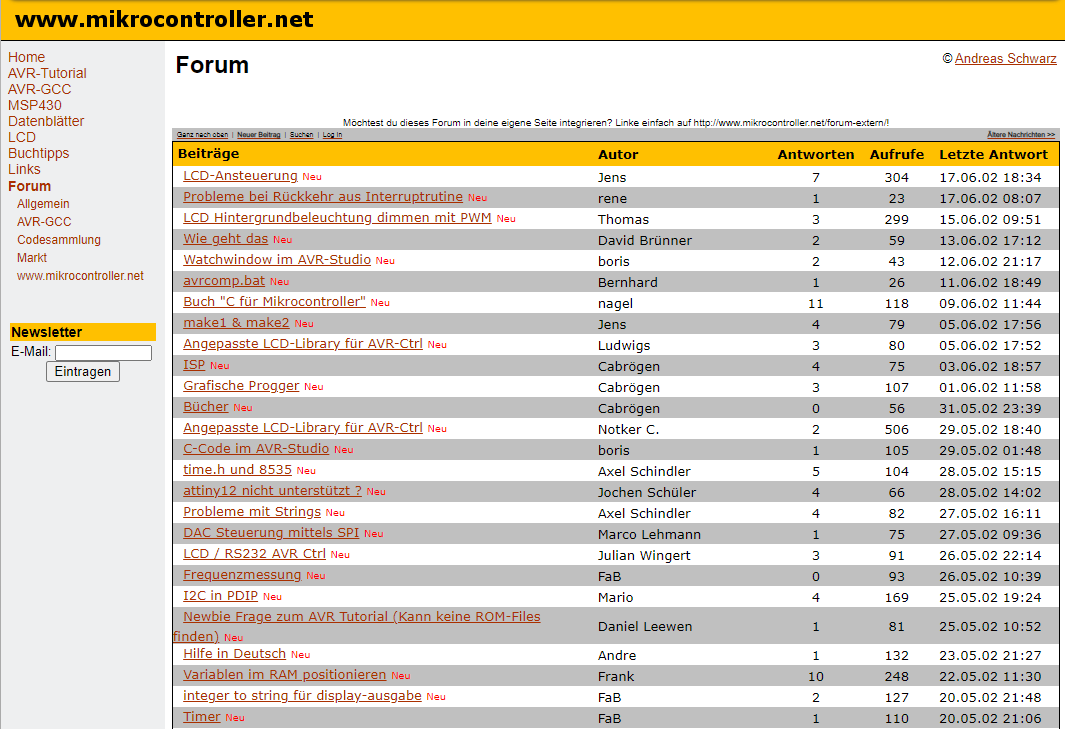Screen dimensions: 1065x729
Task: Click the LCD sidebar link
Action: [x=22, y=137]
